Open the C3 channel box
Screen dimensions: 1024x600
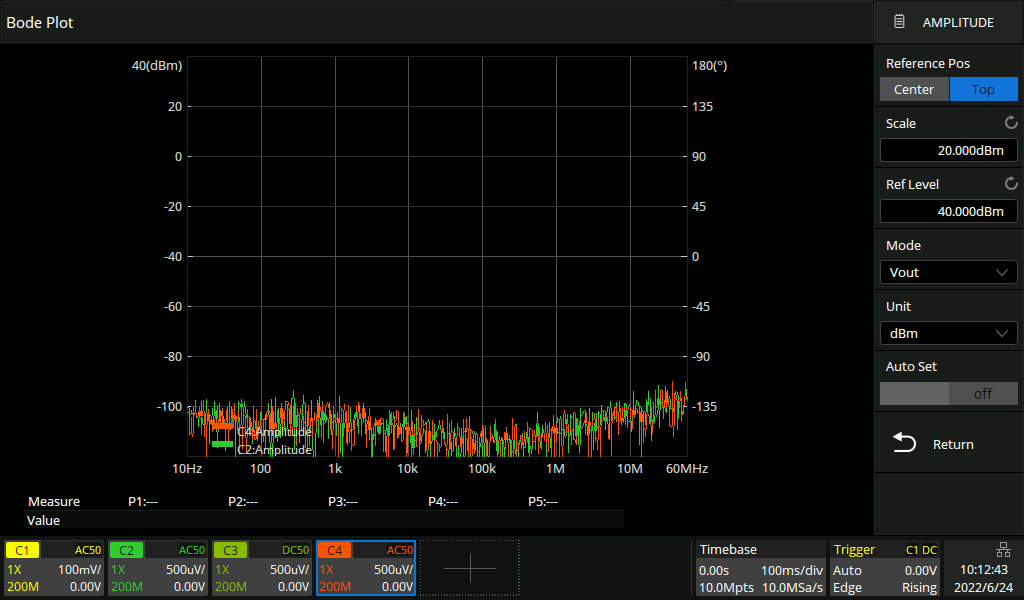click(261, 568)
